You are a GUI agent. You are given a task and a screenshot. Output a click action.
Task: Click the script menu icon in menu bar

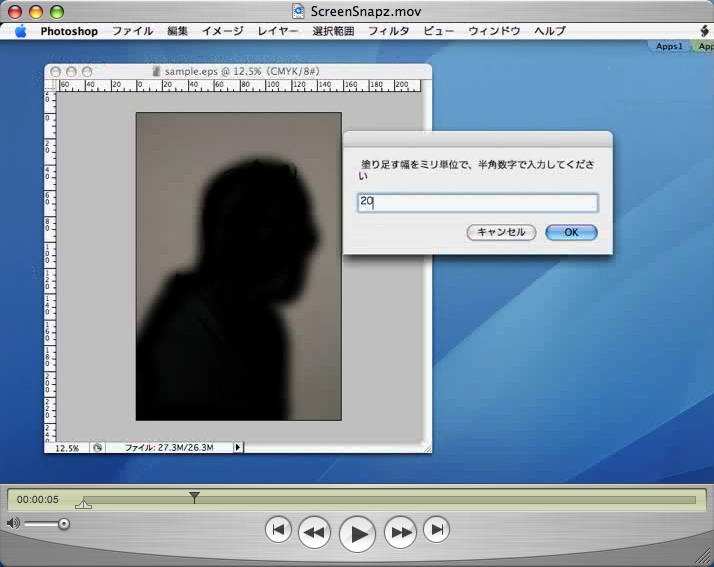[x=705, y=31]
